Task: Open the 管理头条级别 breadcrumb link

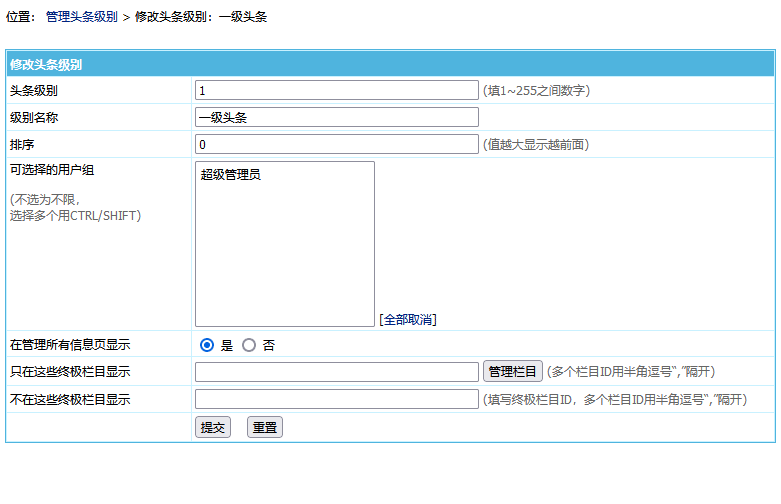Action: tap(81, 17)
